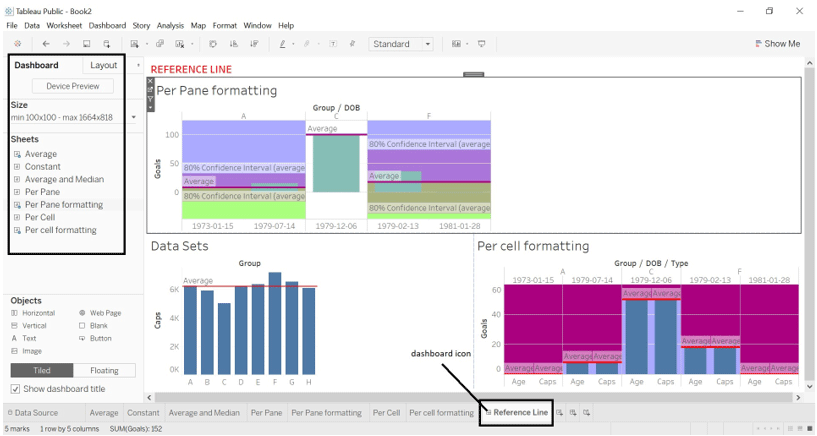Select the Tiled layout mode
The height and width of the screenshot is (436, 817).
[42, 370]
